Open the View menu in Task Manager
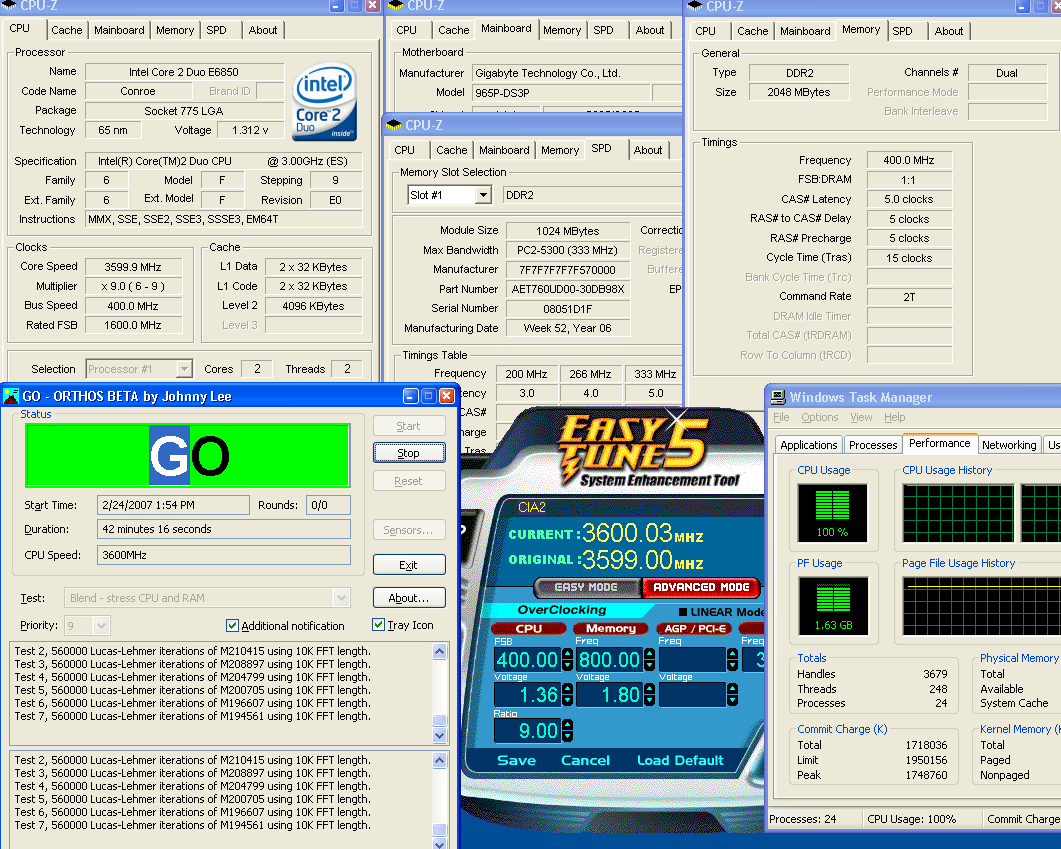 point(861,417)
